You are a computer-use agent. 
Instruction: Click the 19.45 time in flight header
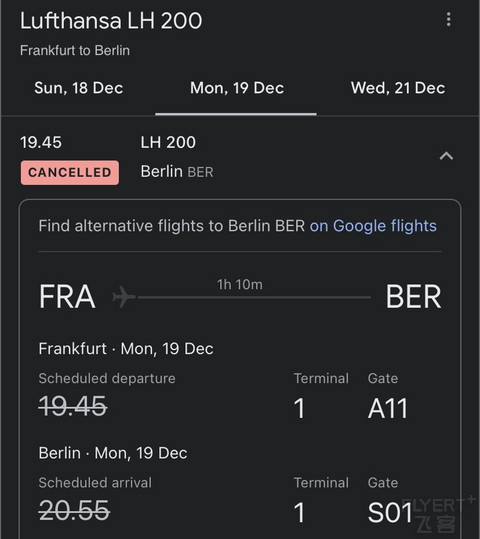coord(41,142)
